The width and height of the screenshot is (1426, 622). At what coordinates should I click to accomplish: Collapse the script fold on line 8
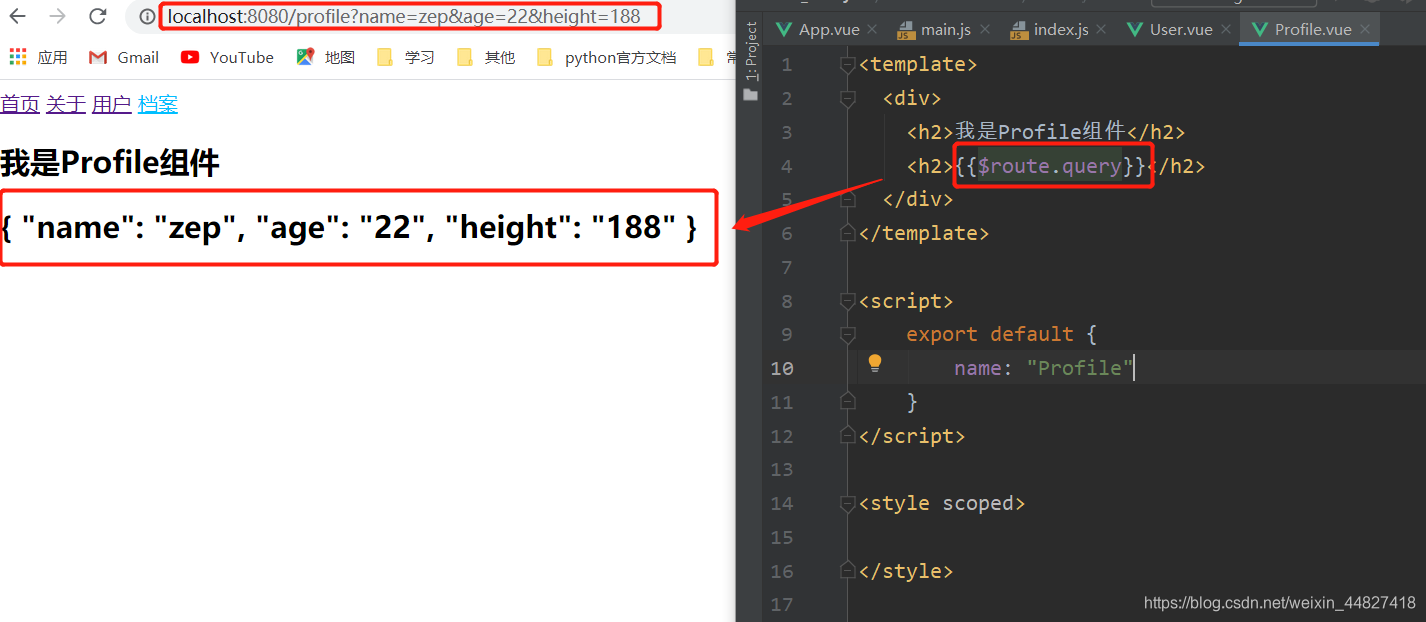(848, 301)
